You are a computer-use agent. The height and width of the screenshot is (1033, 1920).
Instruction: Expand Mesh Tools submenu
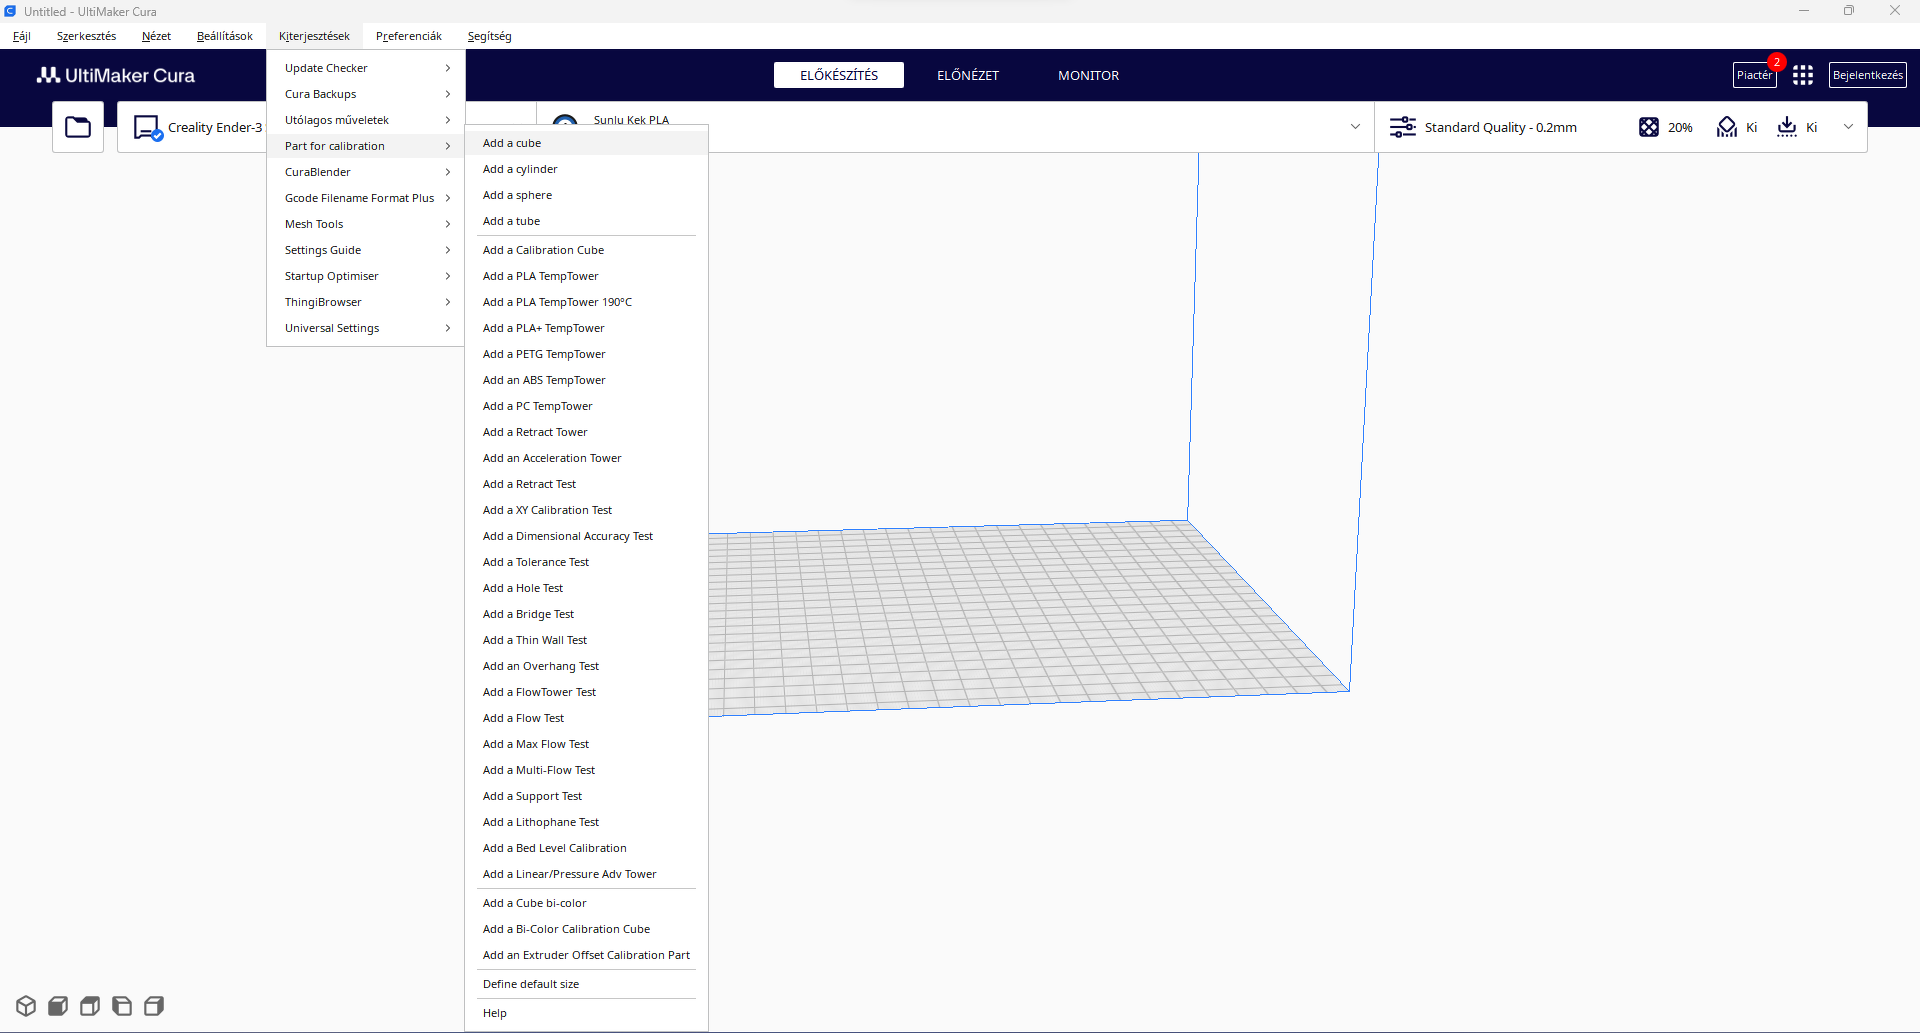[x=366, y=224]
